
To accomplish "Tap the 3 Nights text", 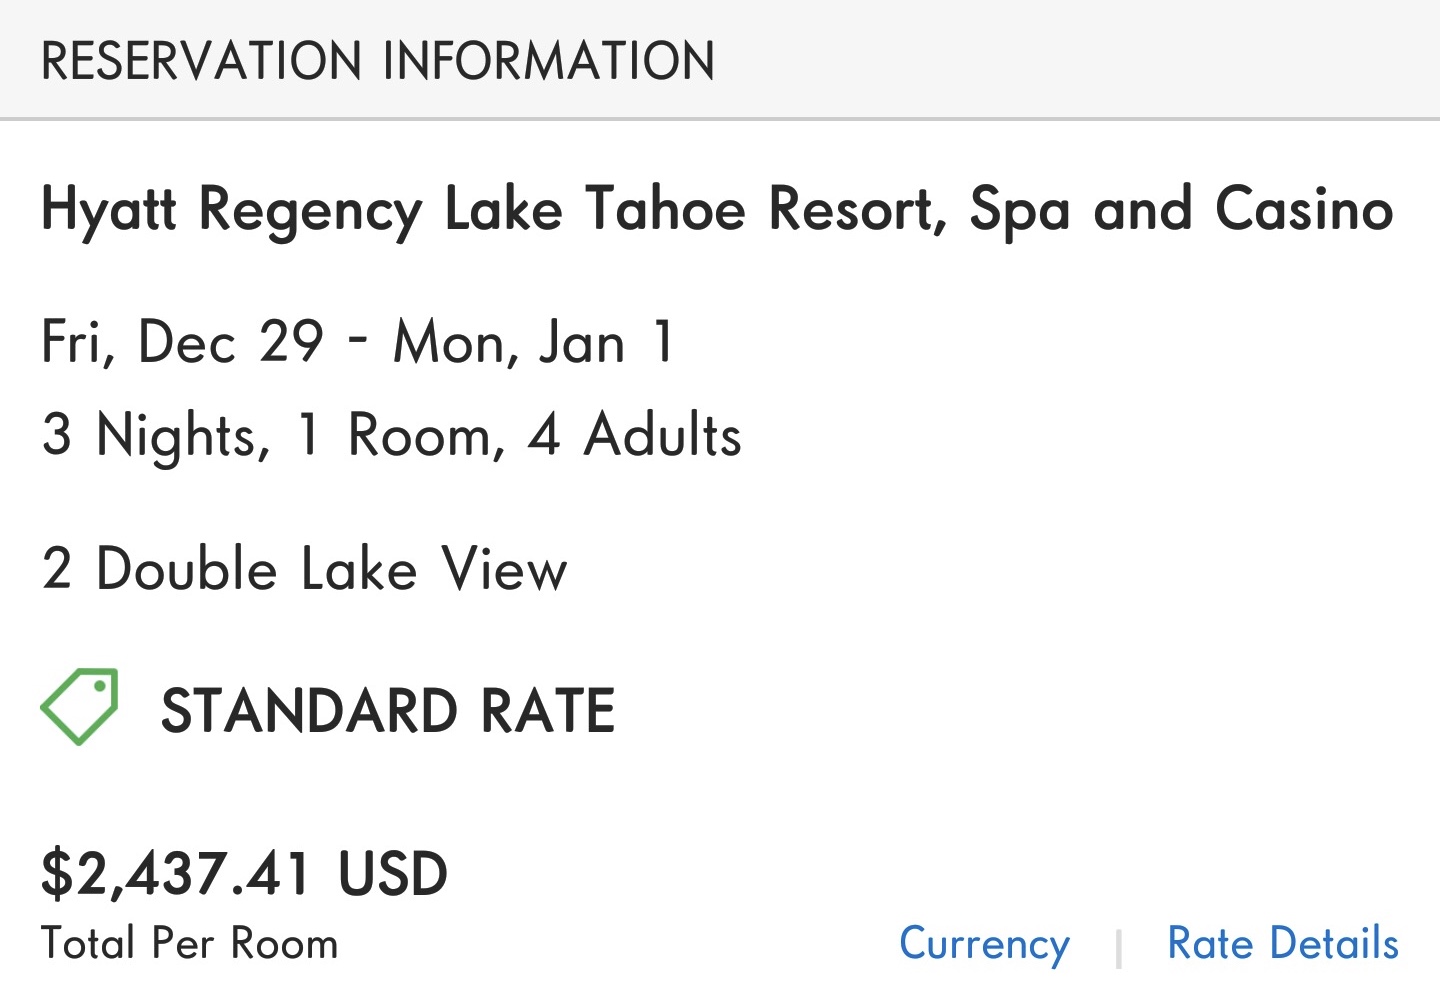I will pos(156,437).
